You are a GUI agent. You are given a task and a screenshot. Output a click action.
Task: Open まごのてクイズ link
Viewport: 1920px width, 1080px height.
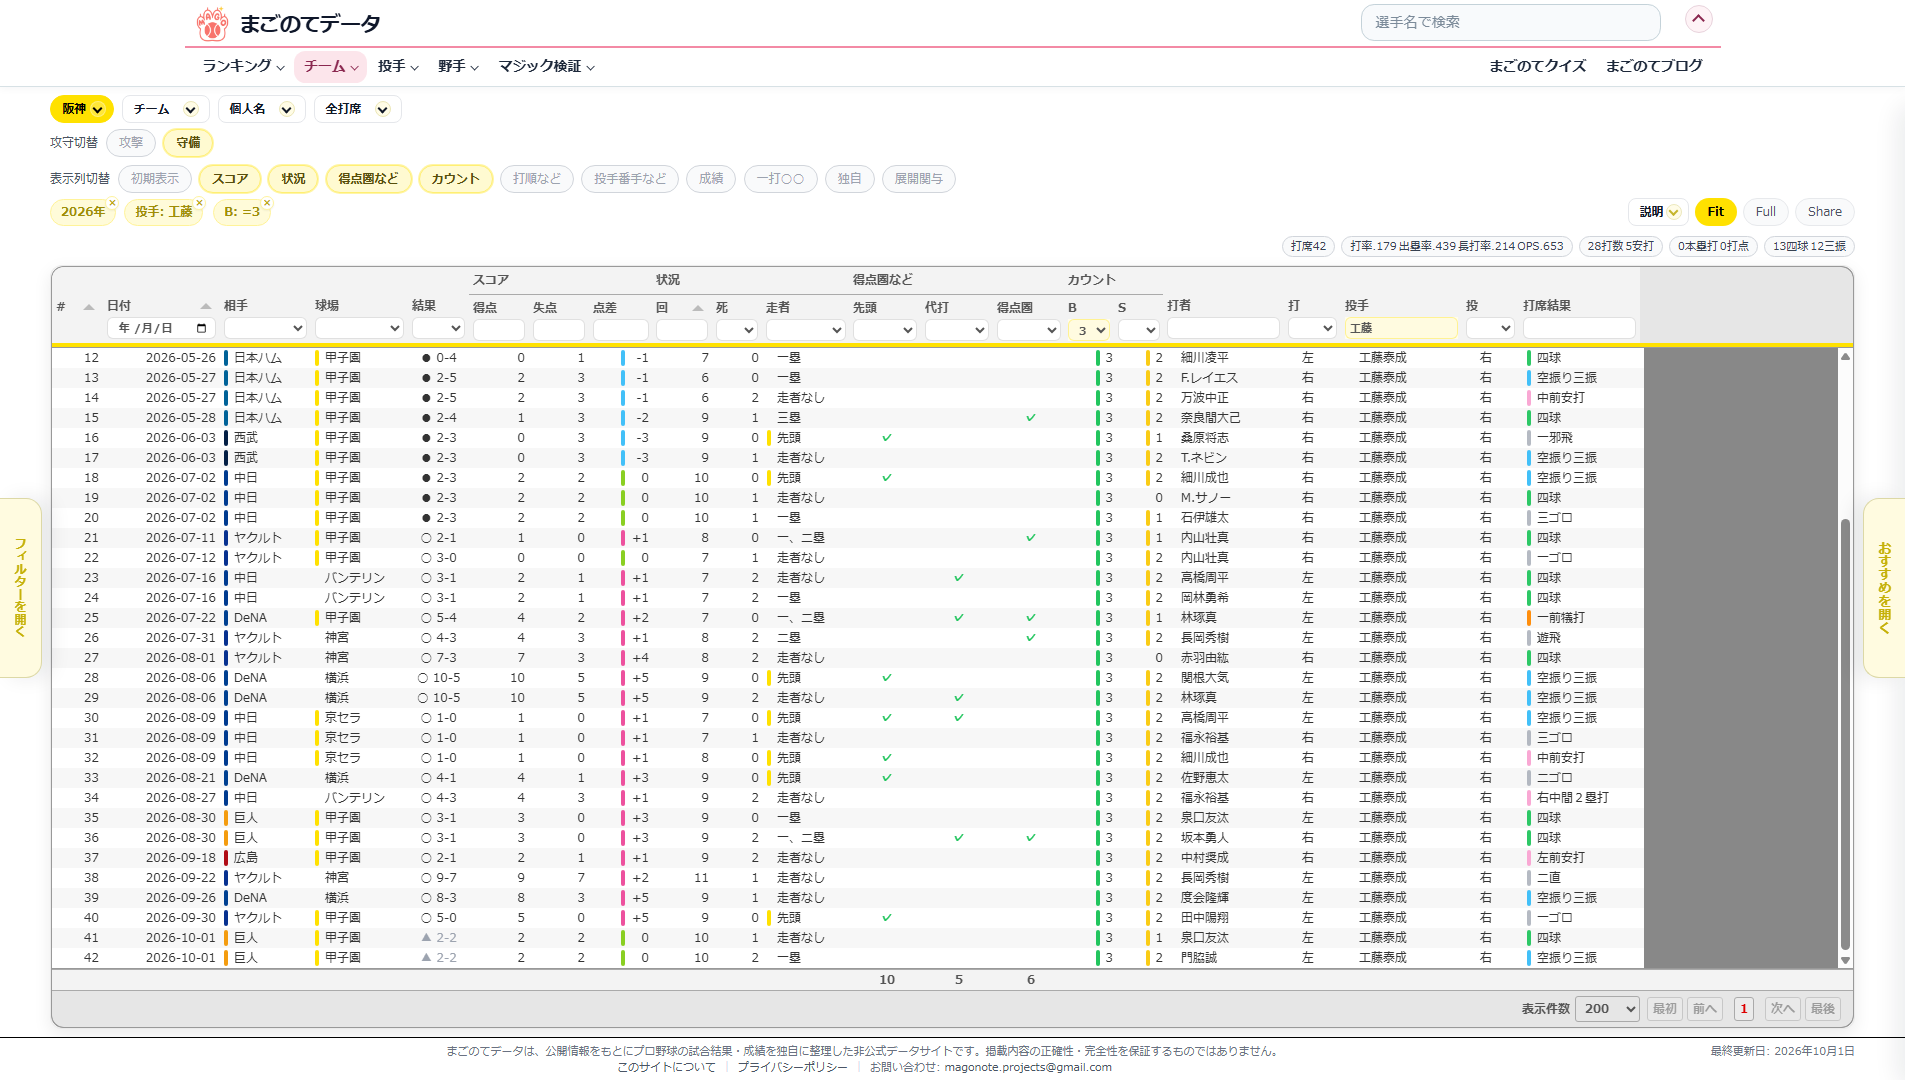tap(1537, 66)
